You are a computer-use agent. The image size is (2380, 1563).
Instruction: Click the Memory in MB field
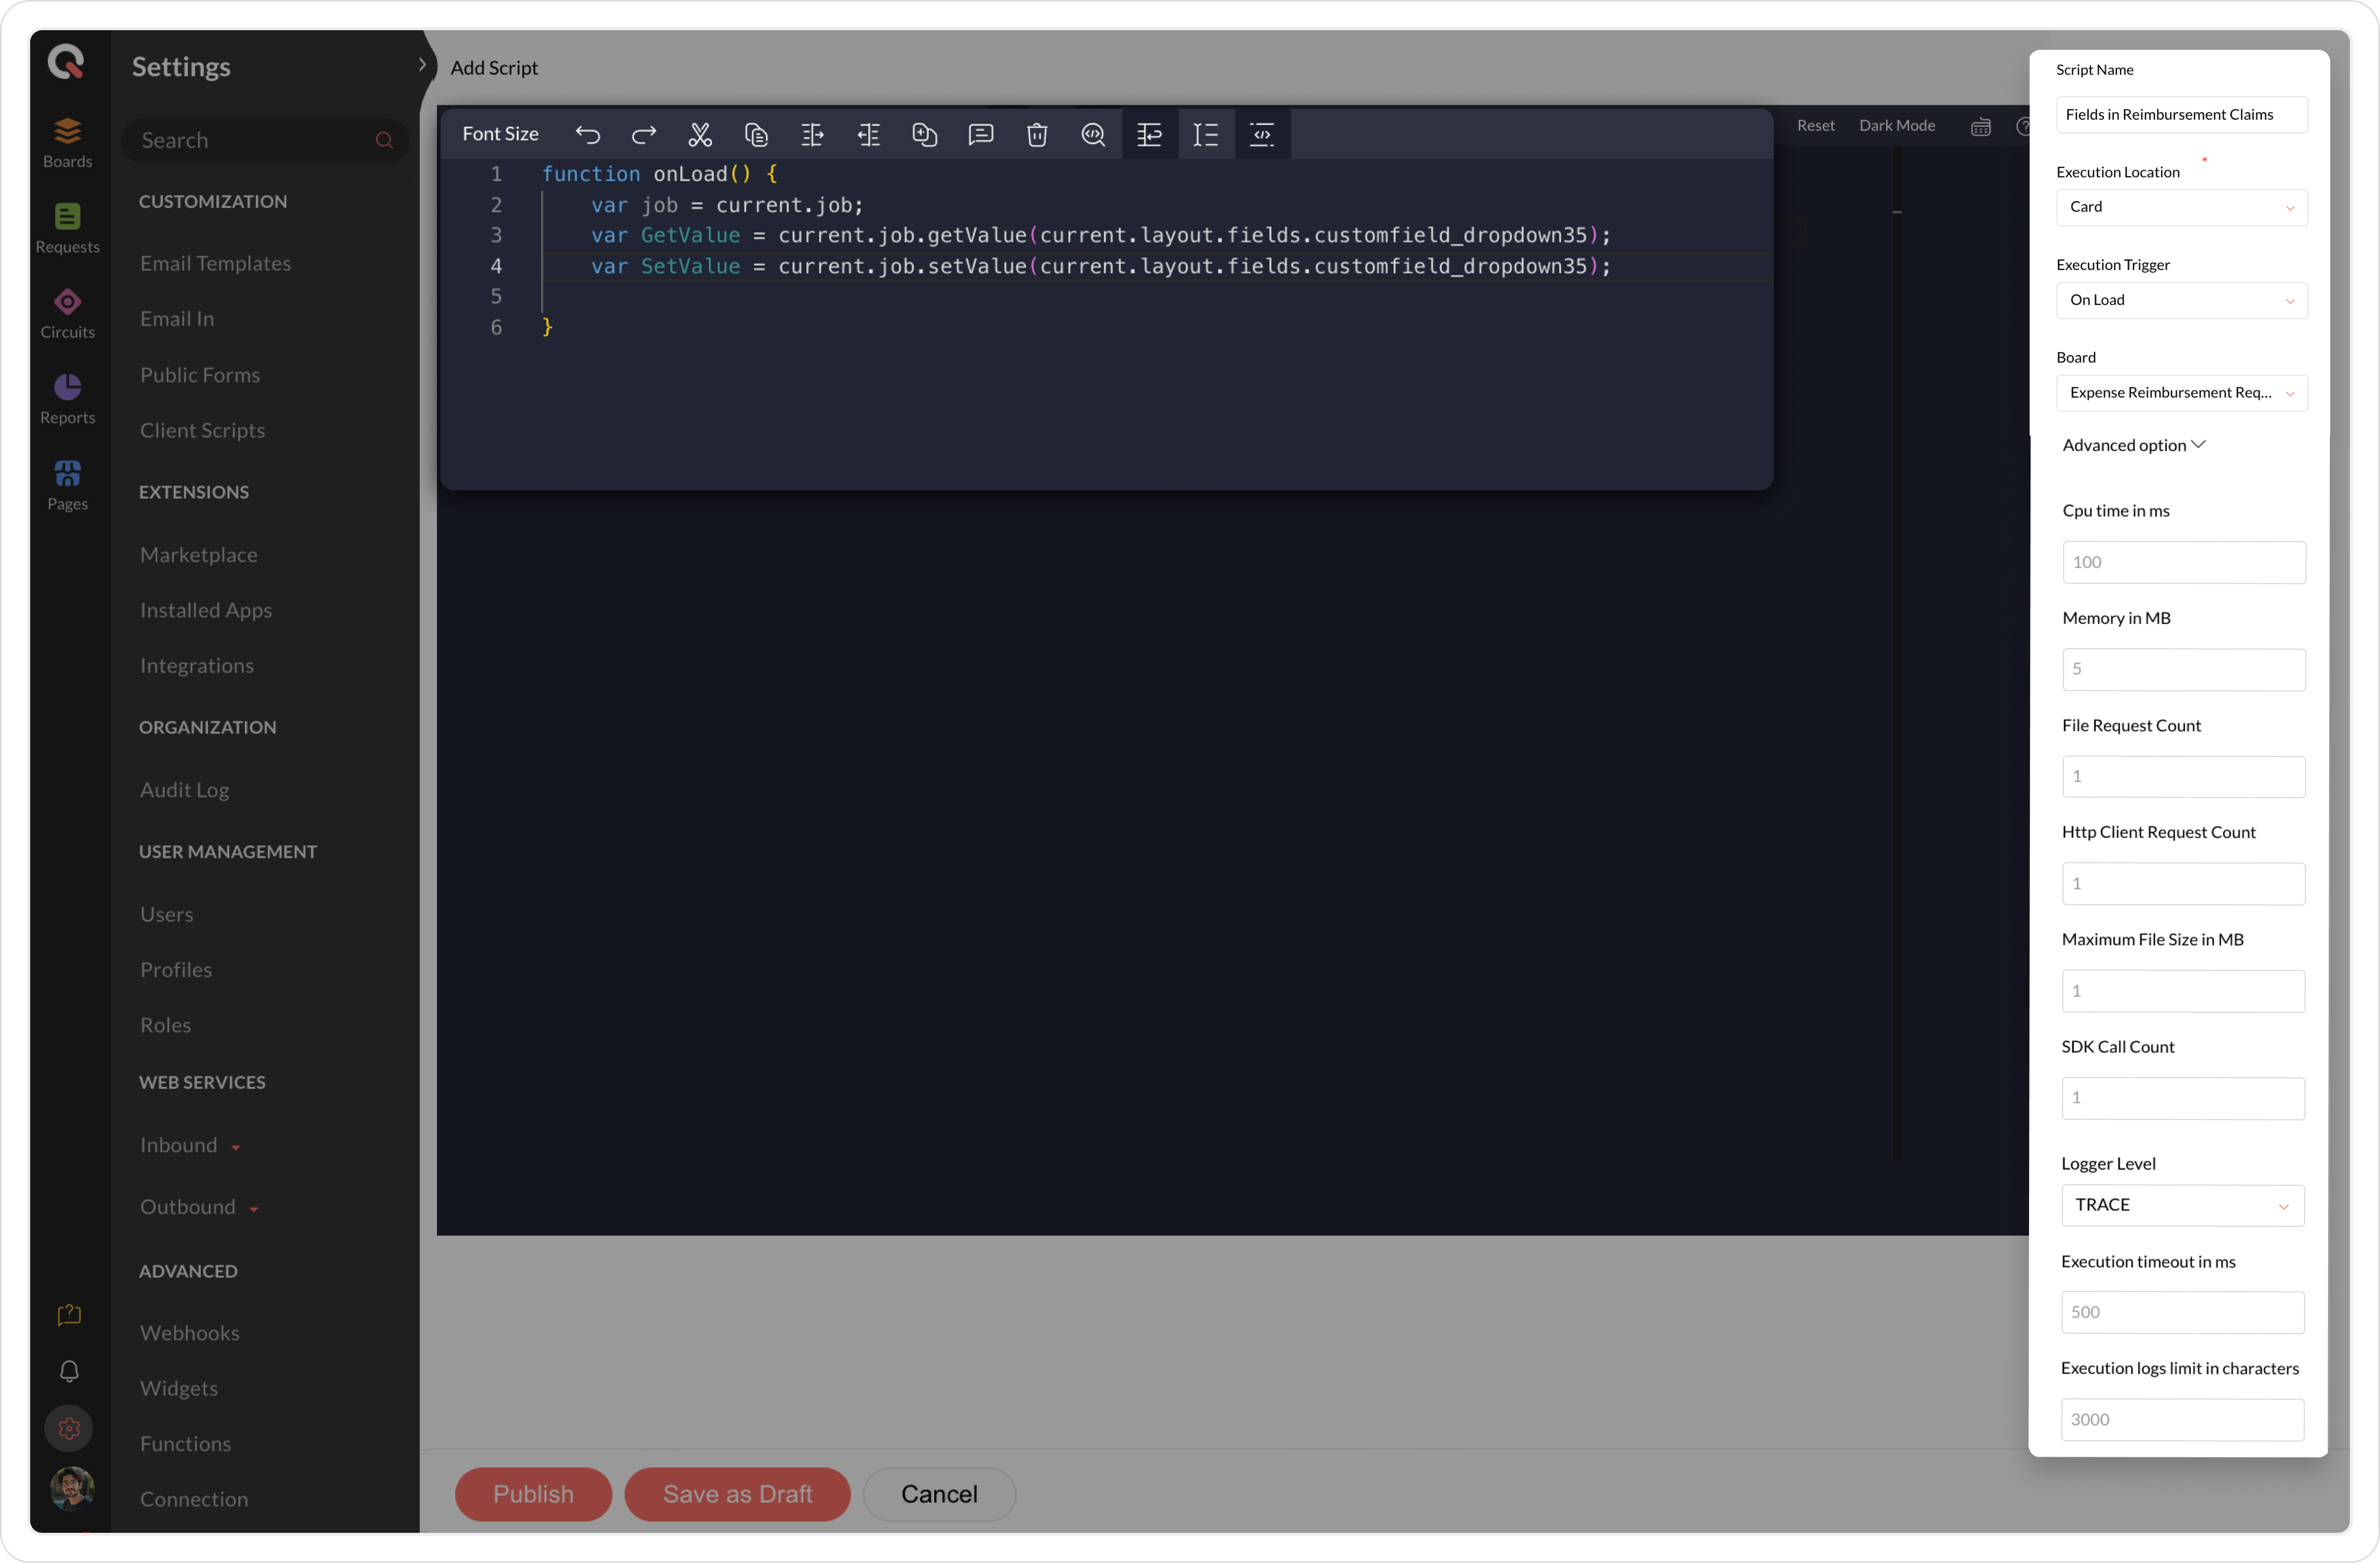pos(2184,669)
